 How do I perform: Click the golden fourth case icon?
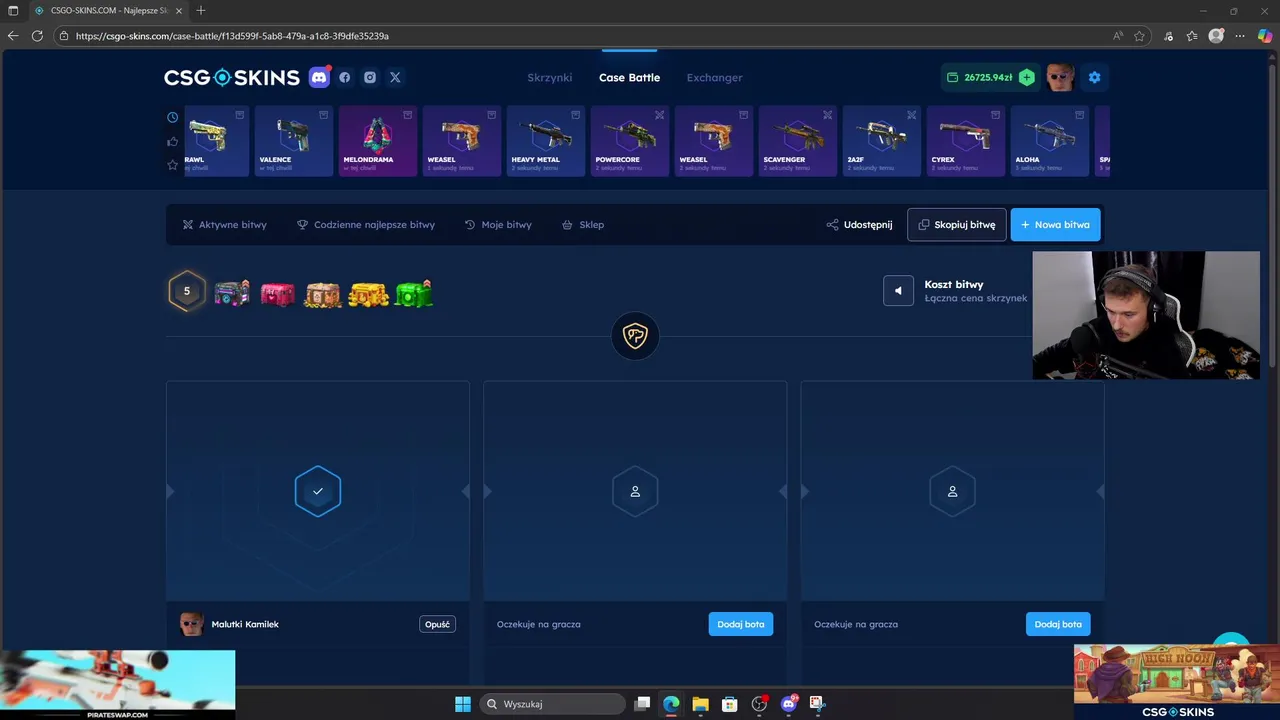click(368, 294)
